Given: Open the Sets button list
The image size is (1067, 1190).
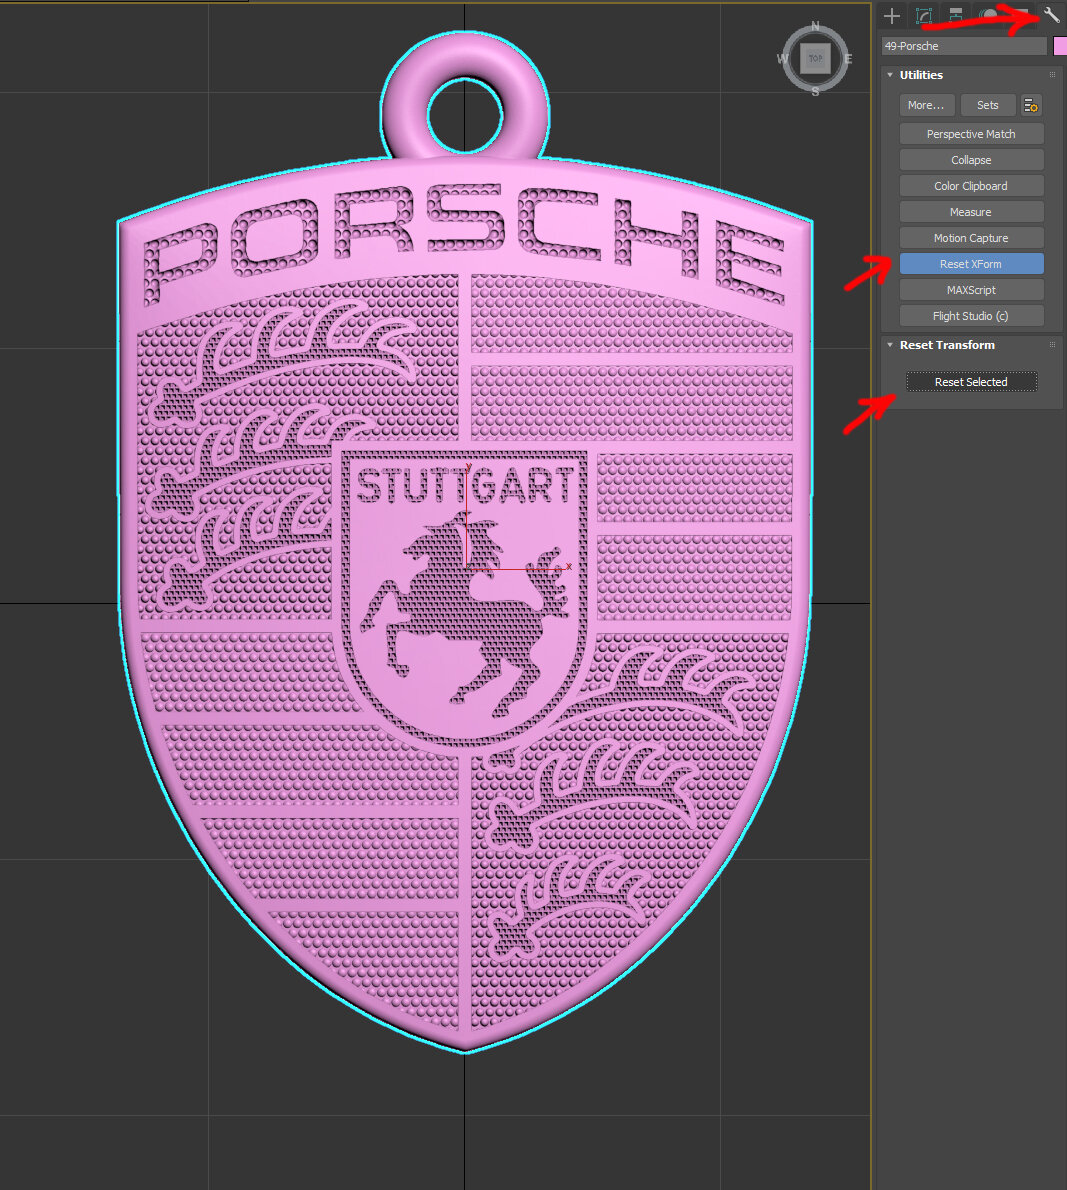Looking at the screenshot, I should (987, 105).
